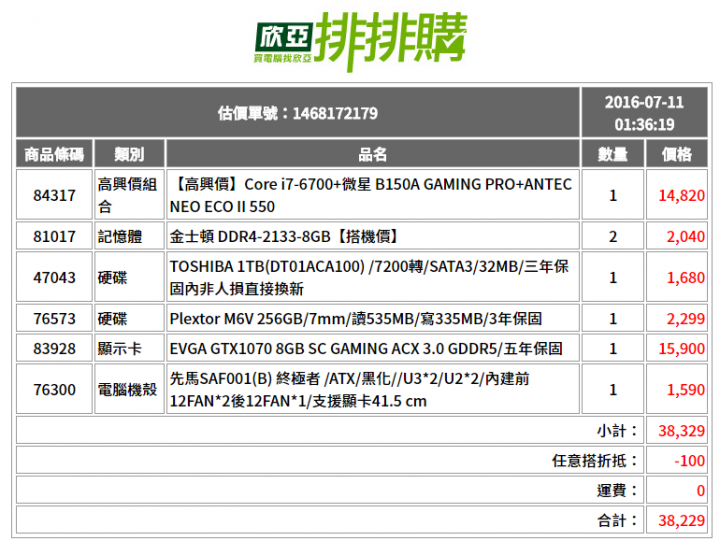Viewport: 720px width, 541px height.
Task: Select category 電腦機殼
Action: click(x=127, y=389)
